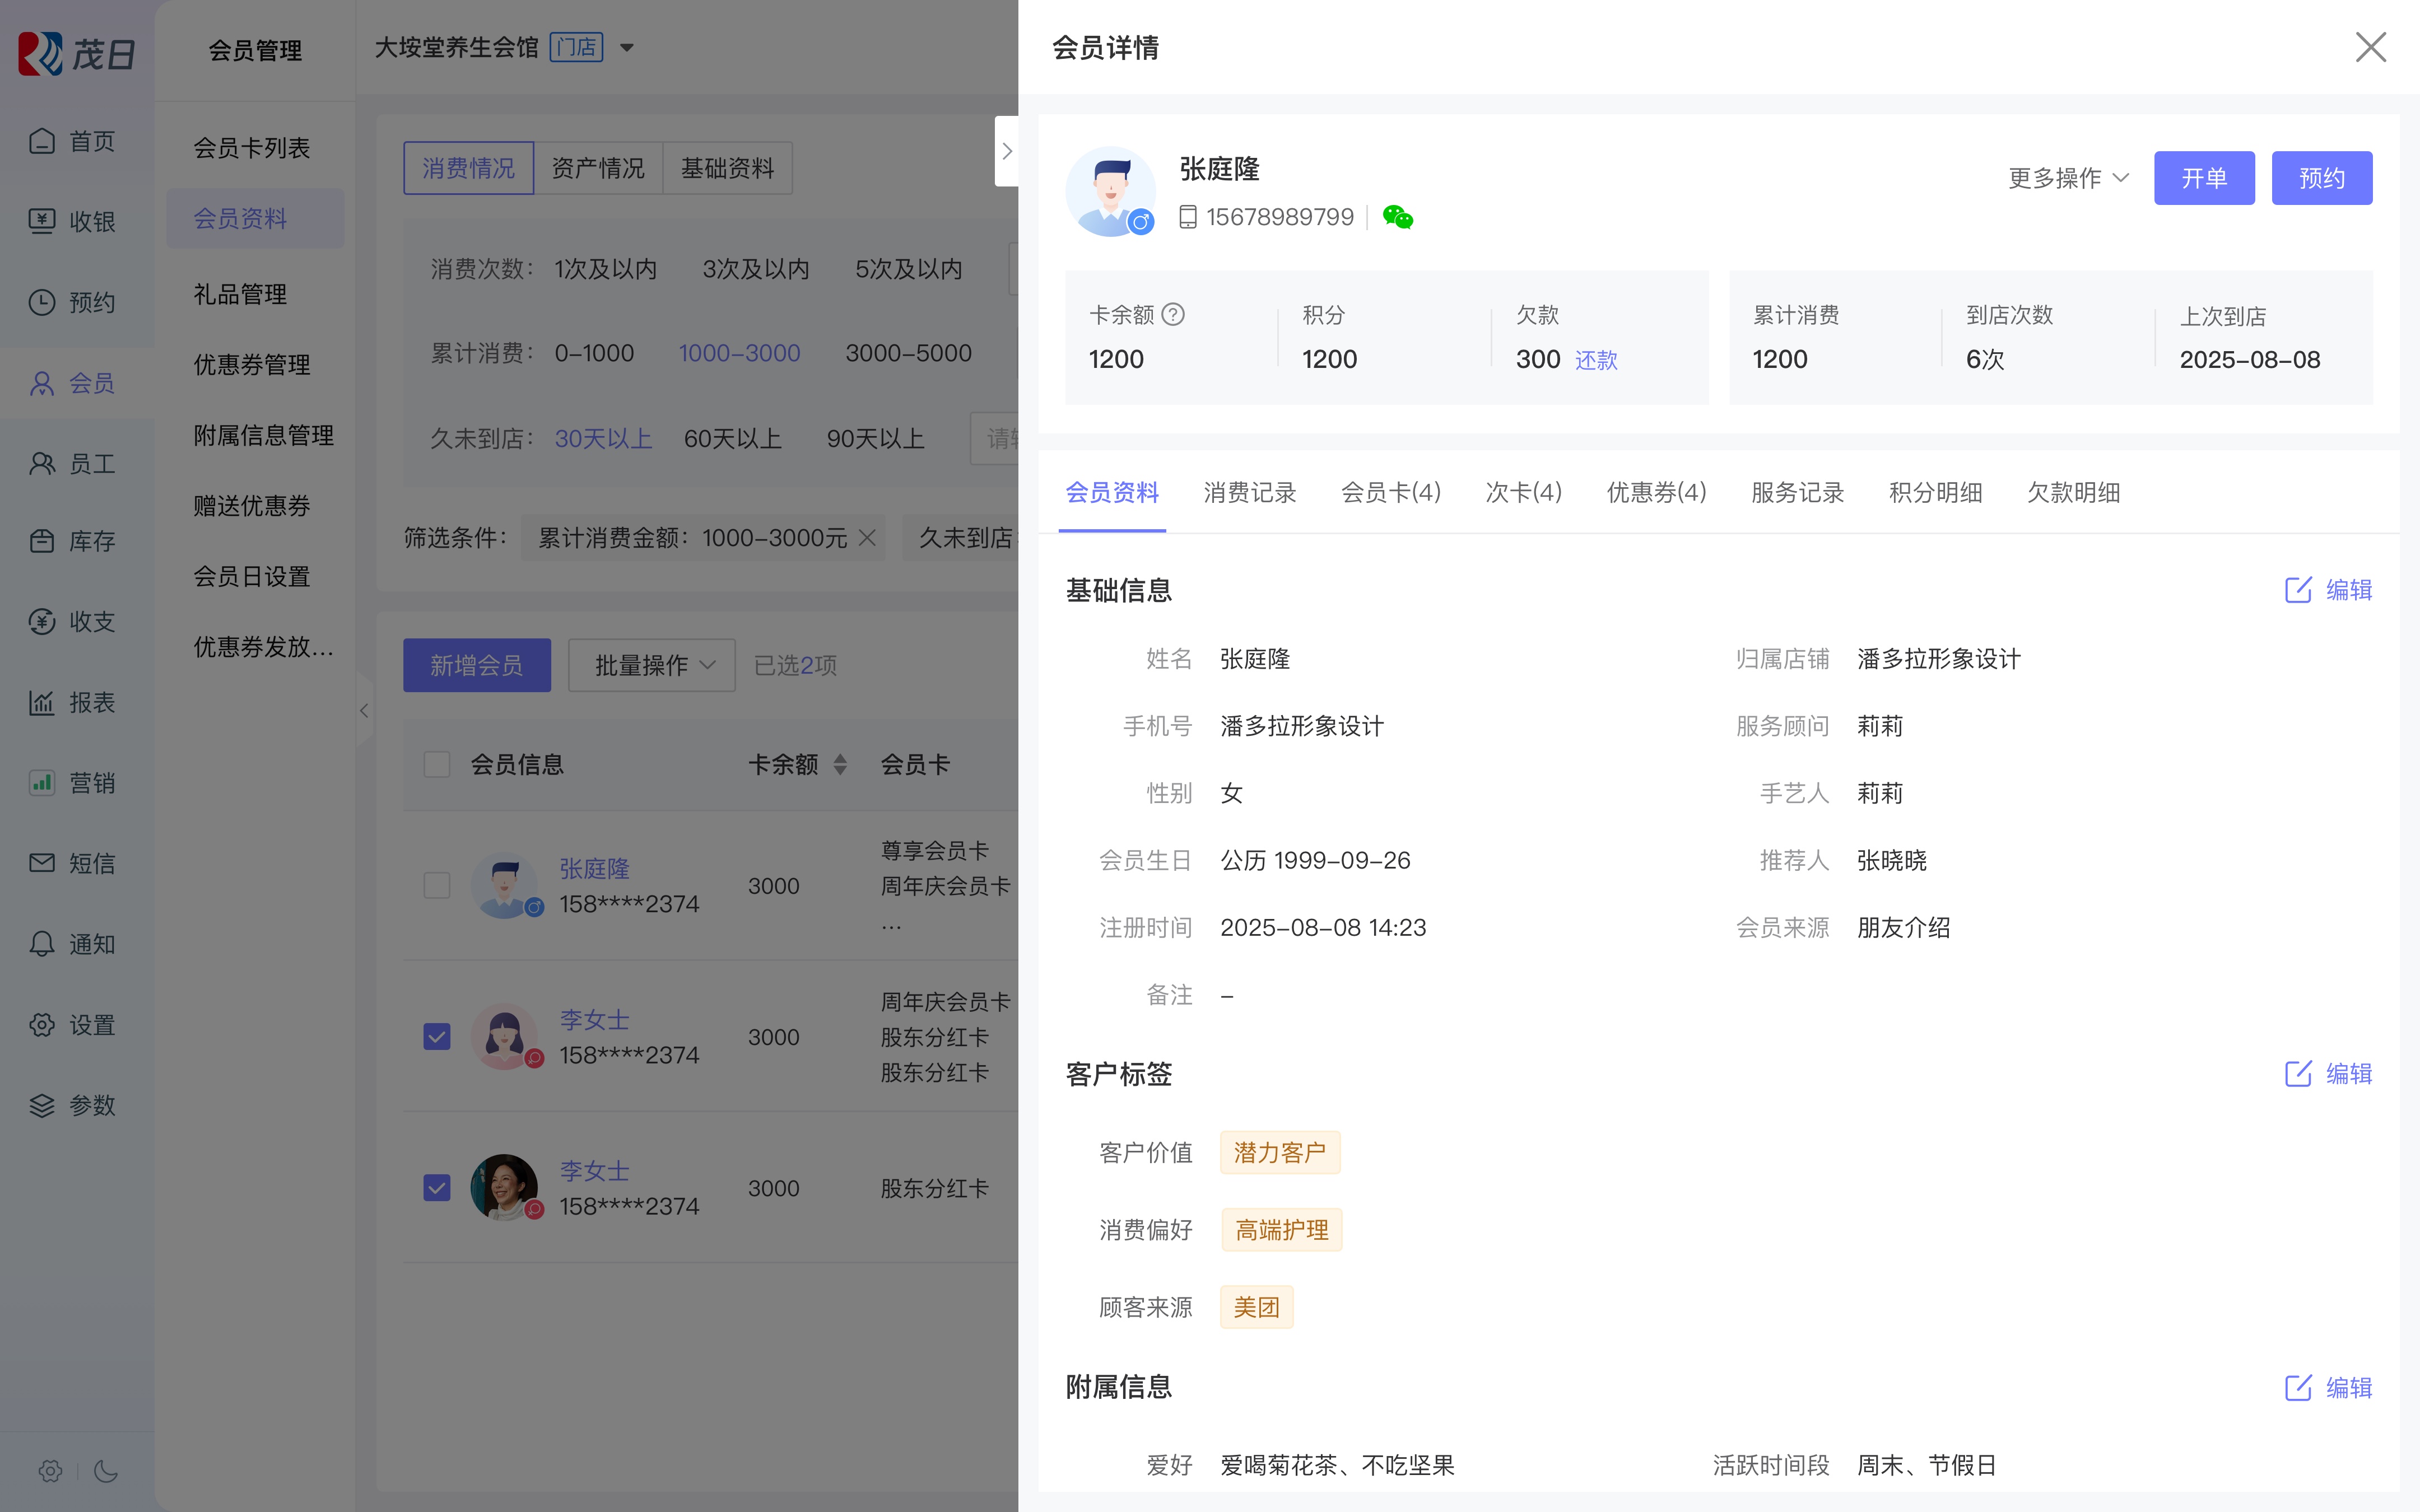Image resolution: width=2420 pixels, height=1512 pixels.
Task: Click edit icon for 客户标签 section
Action: click(2298, 1074)
